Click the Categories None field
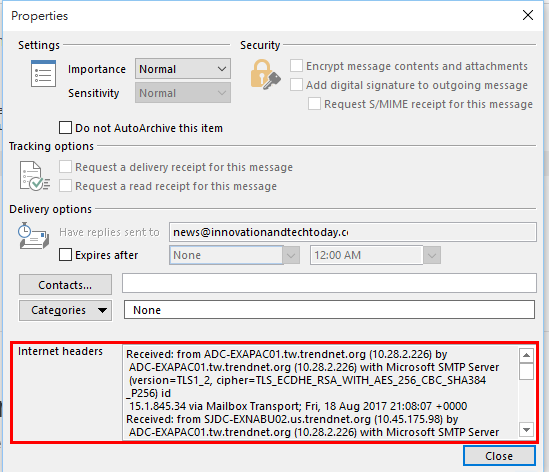 coord(329,310)
